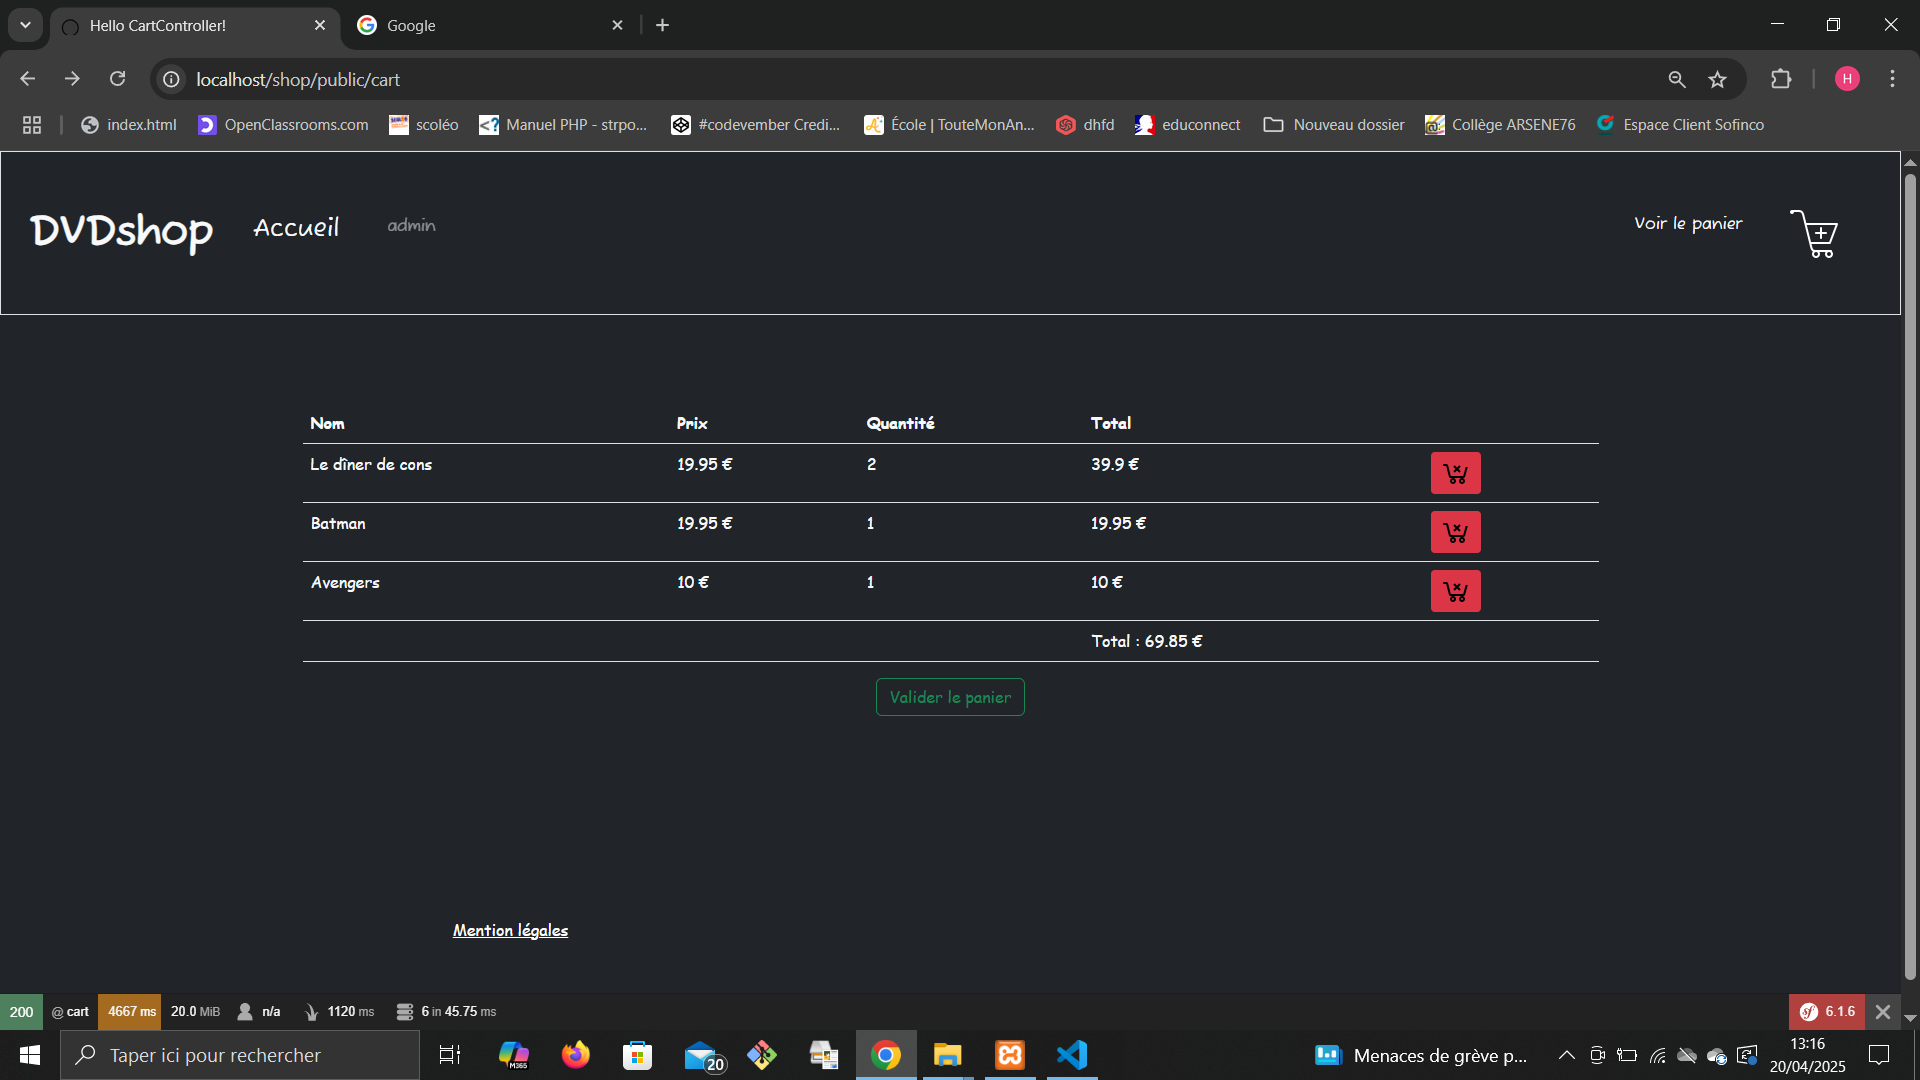Viewport: 1920px width, 1080px height.
Task: Click the Symfony 6.1.6 version badge
Action: tap(1827, 1012)
